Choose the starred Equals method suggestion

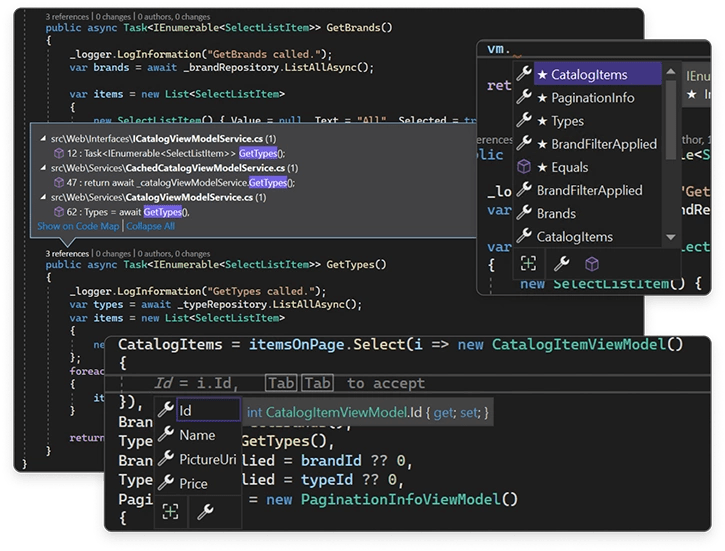[x=563, y=167]
